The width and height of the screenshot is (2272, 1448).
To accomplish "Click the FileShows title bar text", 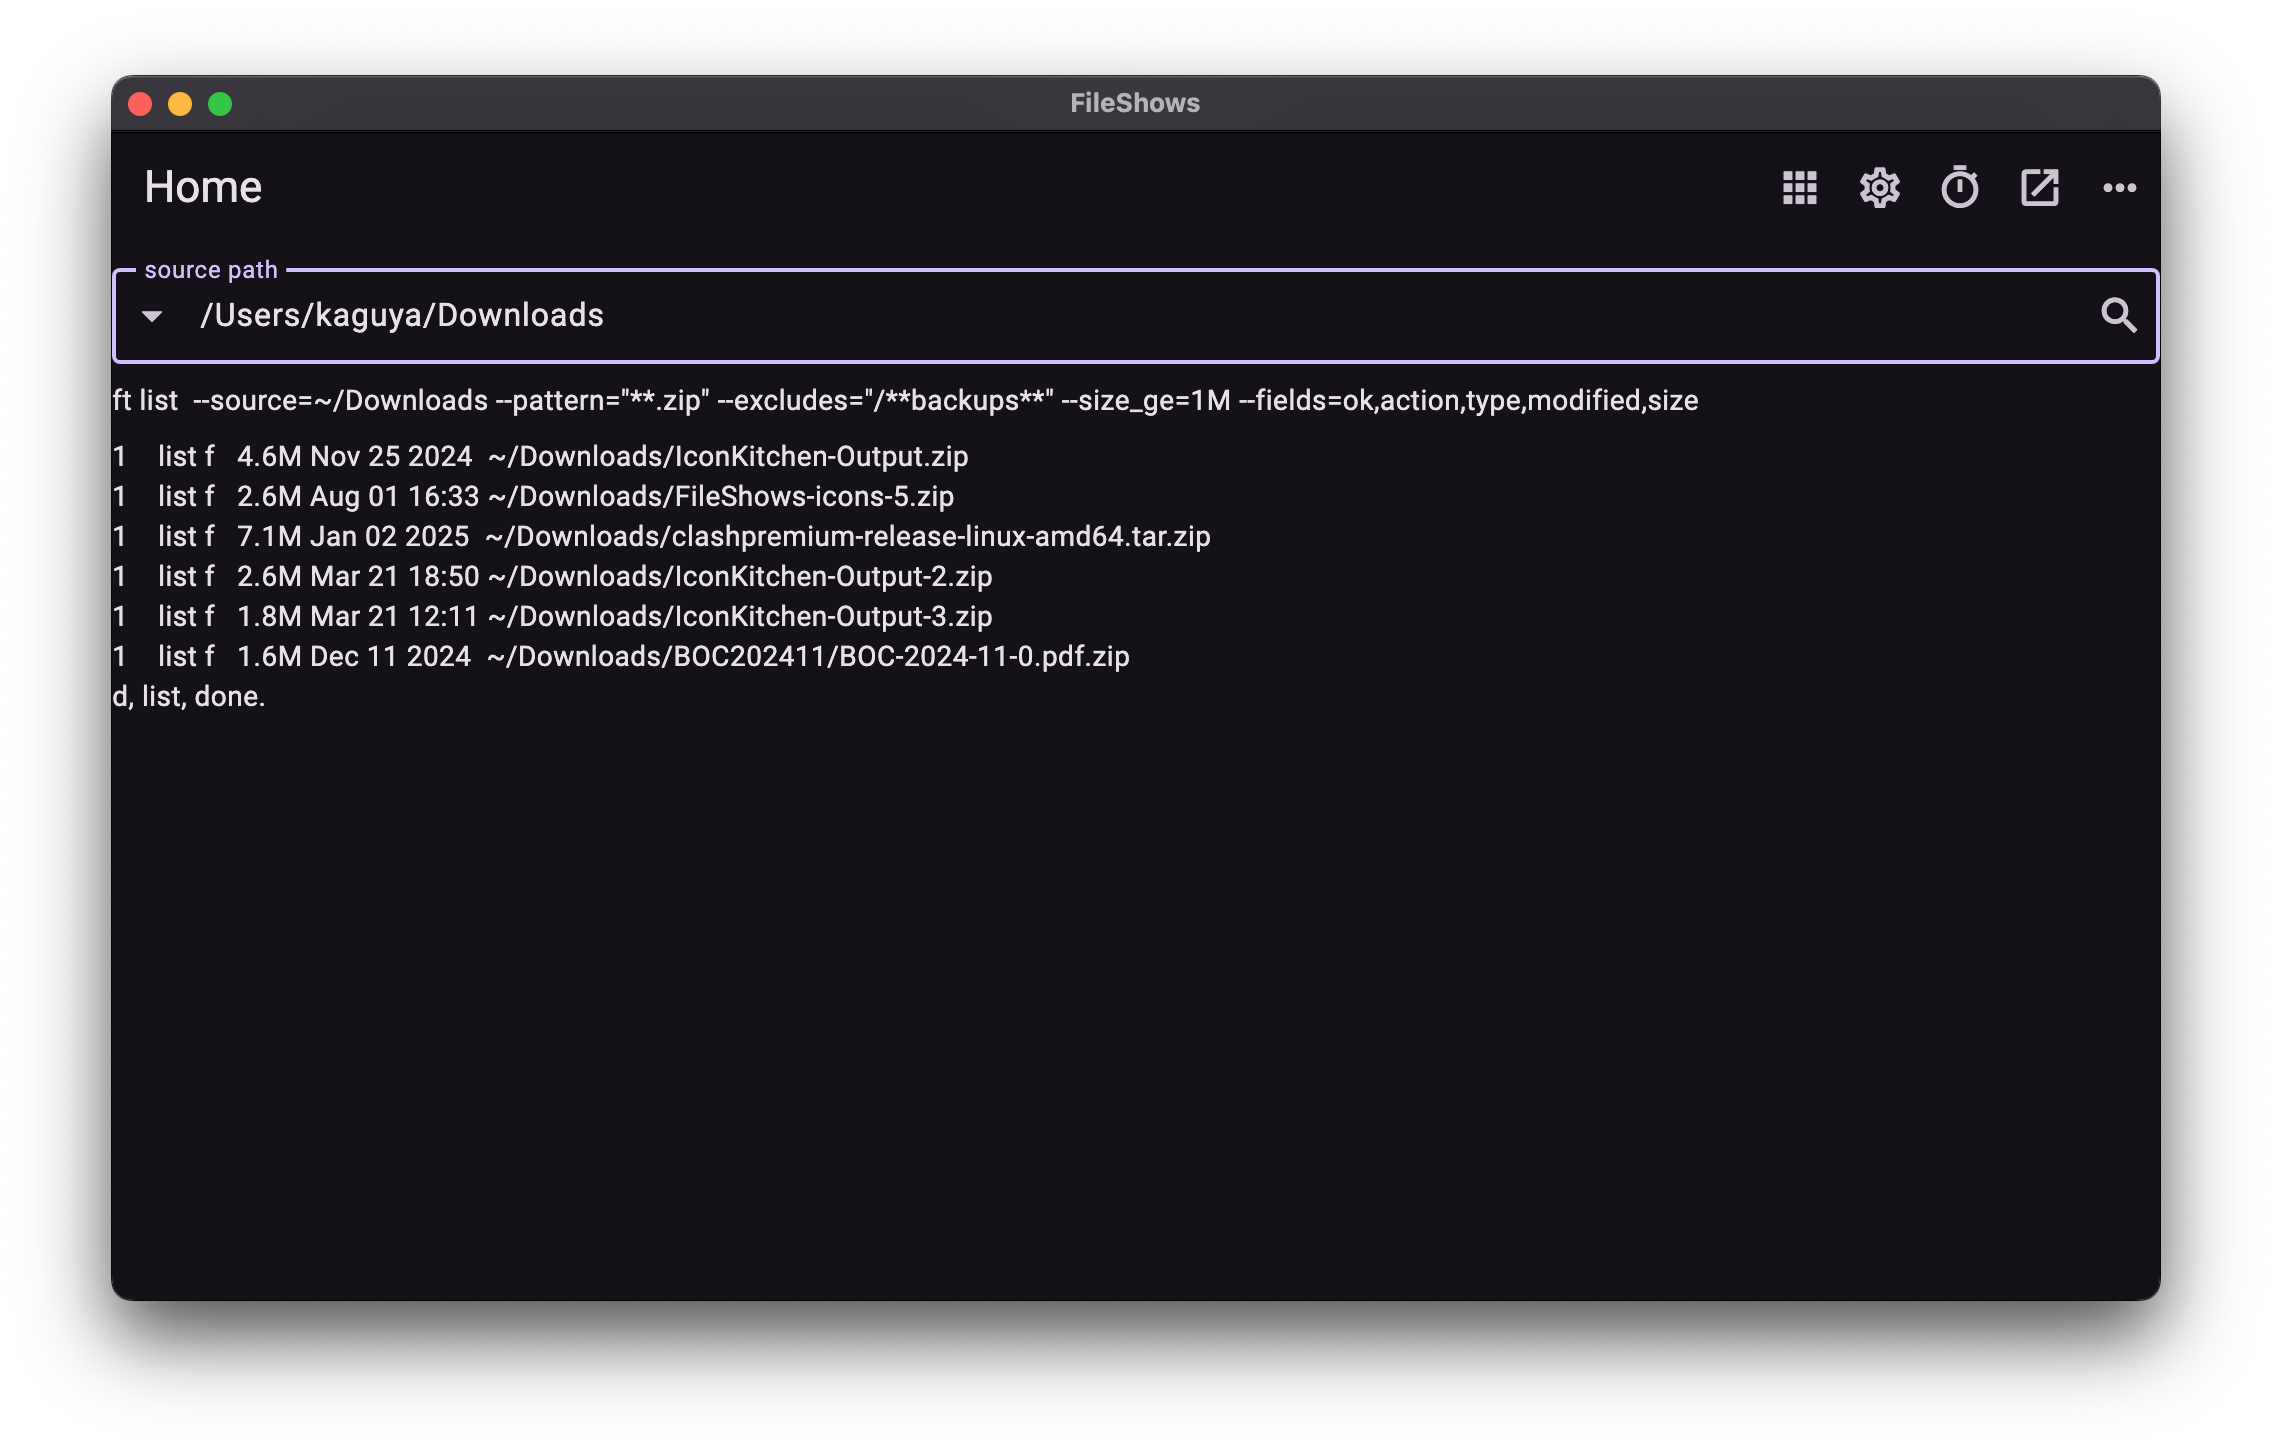I will click(1136, 102).
